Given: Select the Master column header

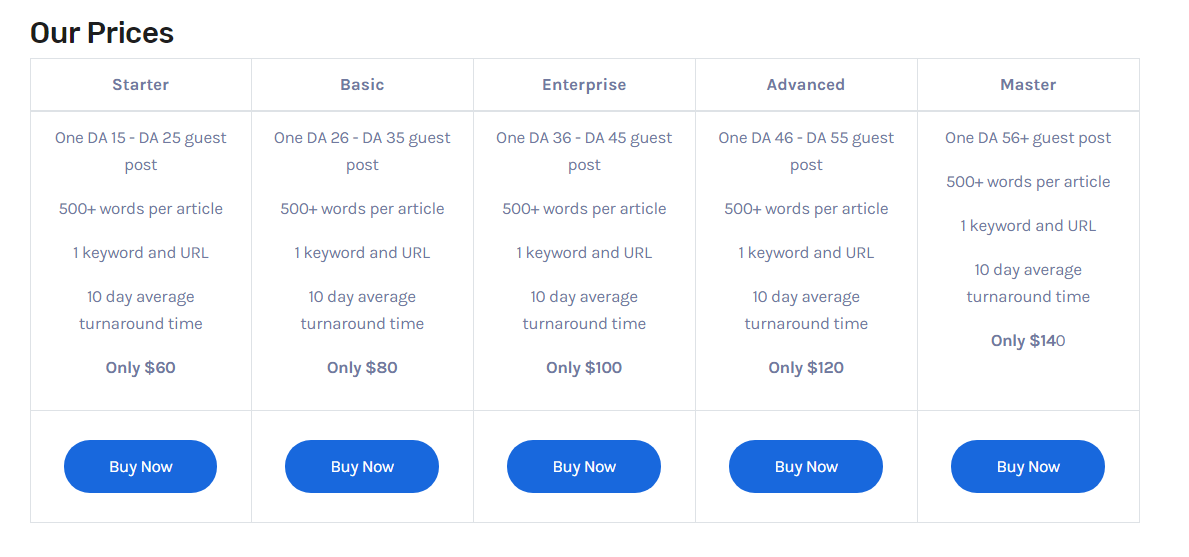Looking at the screenshot, I should point(1028,85).
